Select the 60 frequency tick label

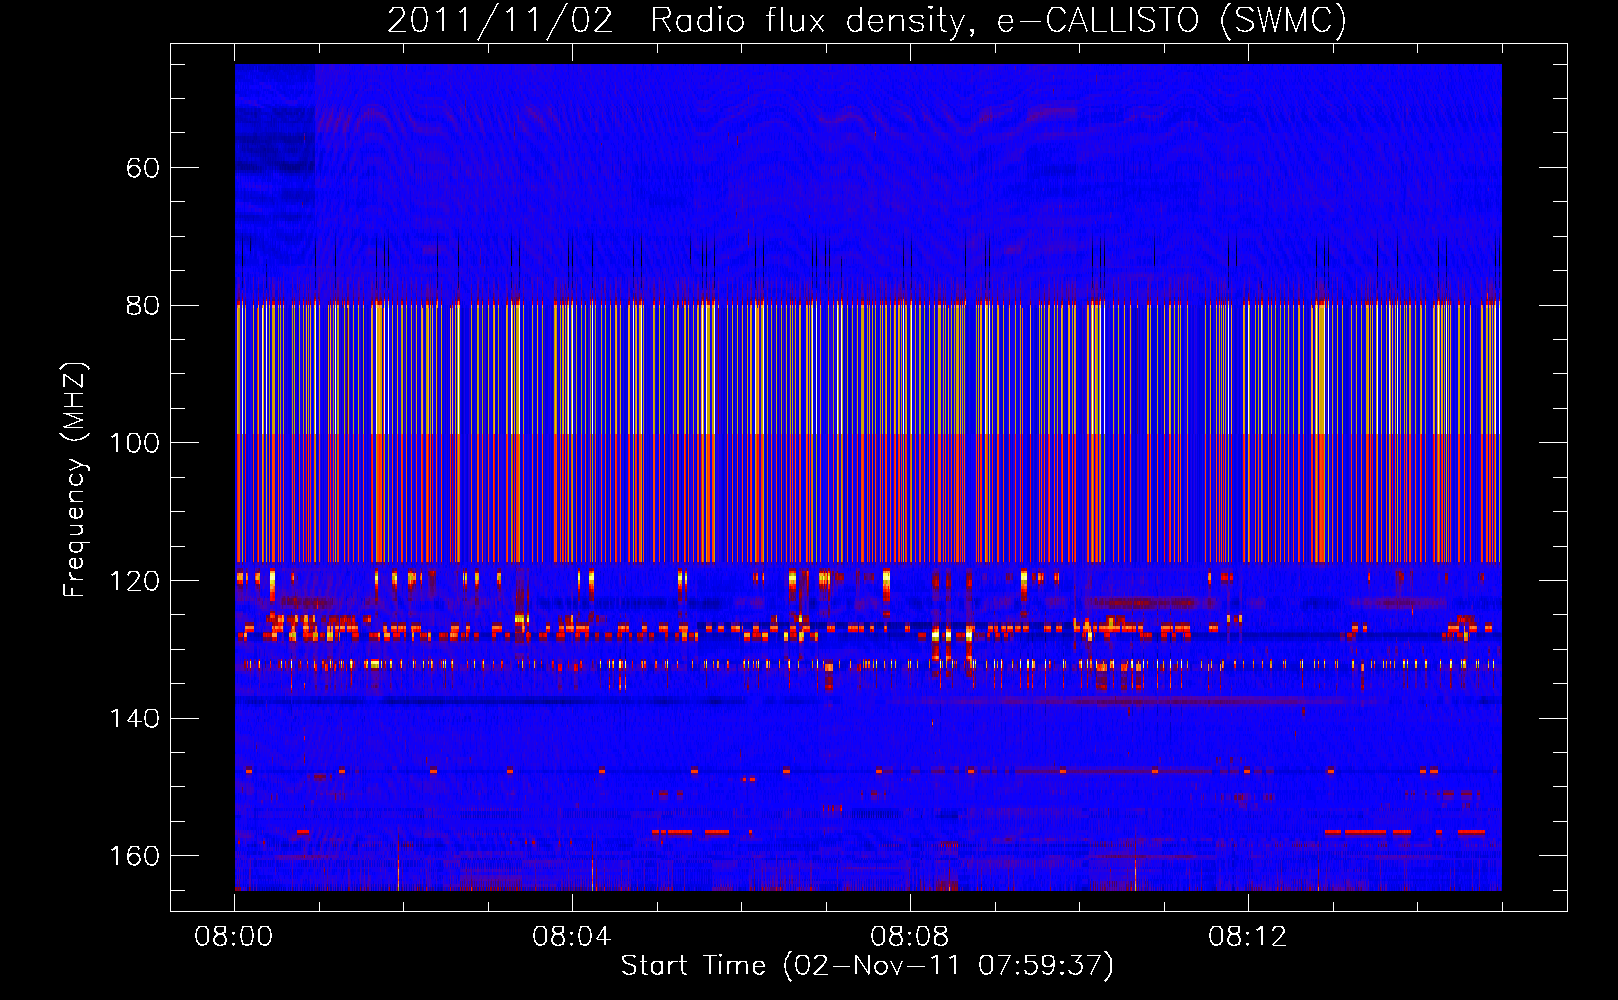pyautogui.click(x=143, y=168)
